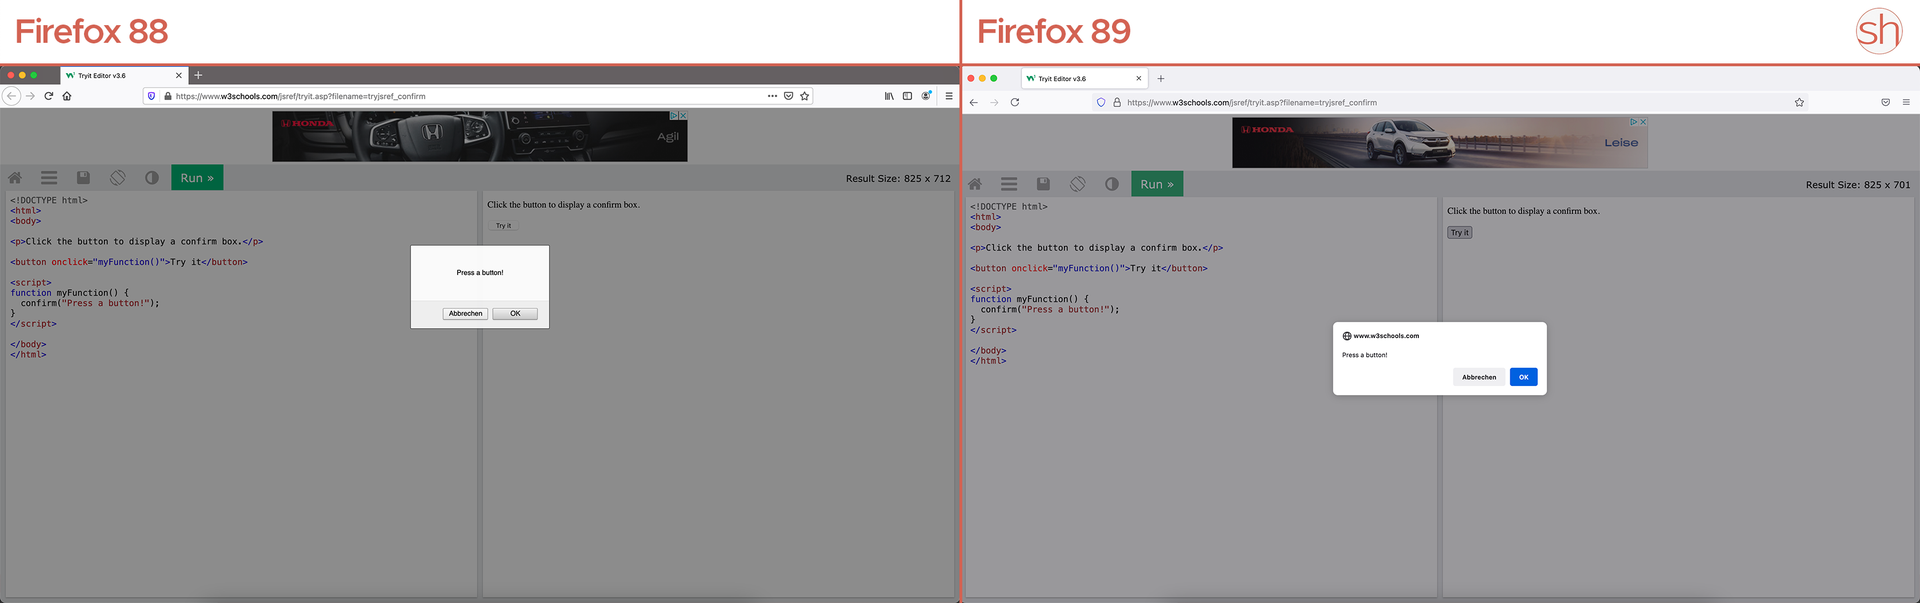Bookmark this page in the Firefox 89 window
This screenshot has width=1920, height=603.
coord(1799,102)
